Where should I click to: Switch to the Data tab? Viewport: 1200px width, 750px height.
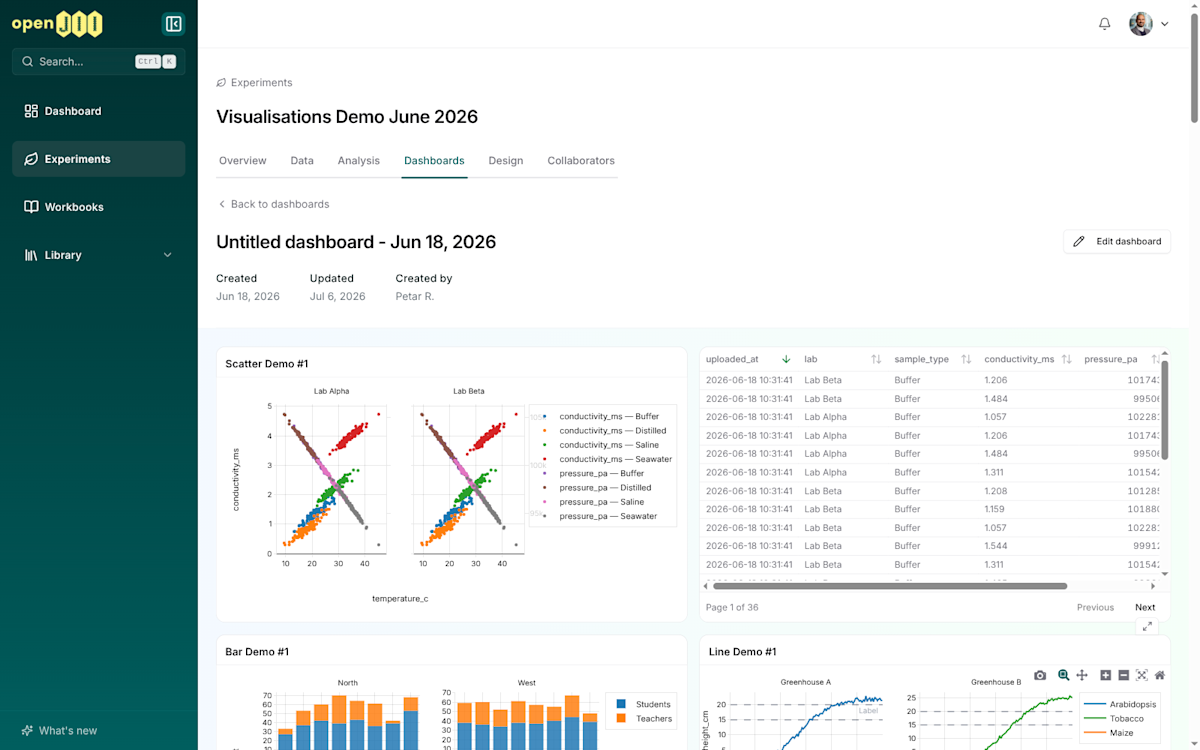click(302, 161)
